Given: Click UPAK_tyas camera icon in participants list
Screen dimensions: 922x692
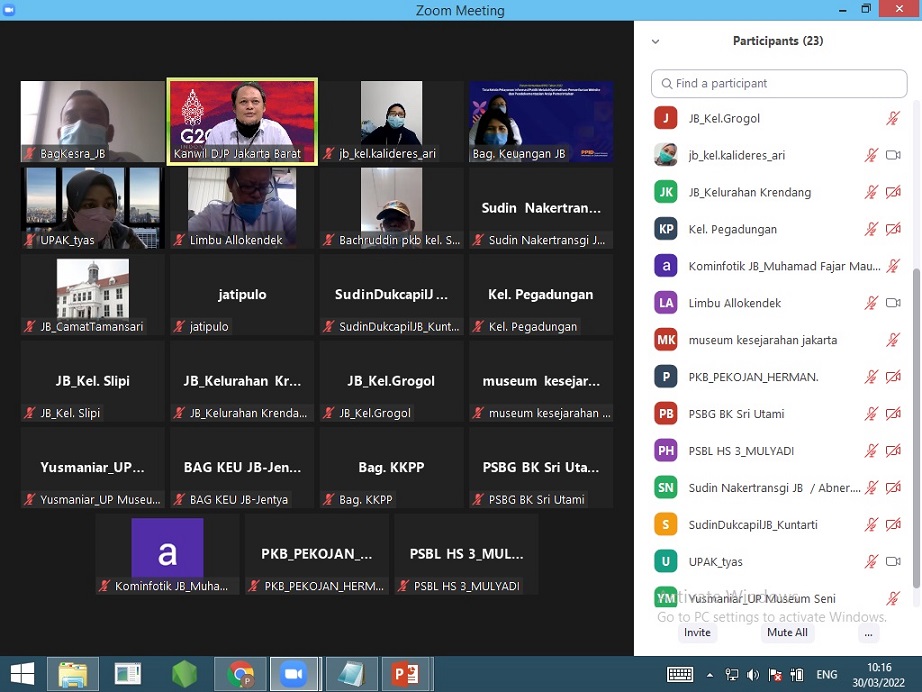Looking at the screenshot, I should tap(893, 561).
